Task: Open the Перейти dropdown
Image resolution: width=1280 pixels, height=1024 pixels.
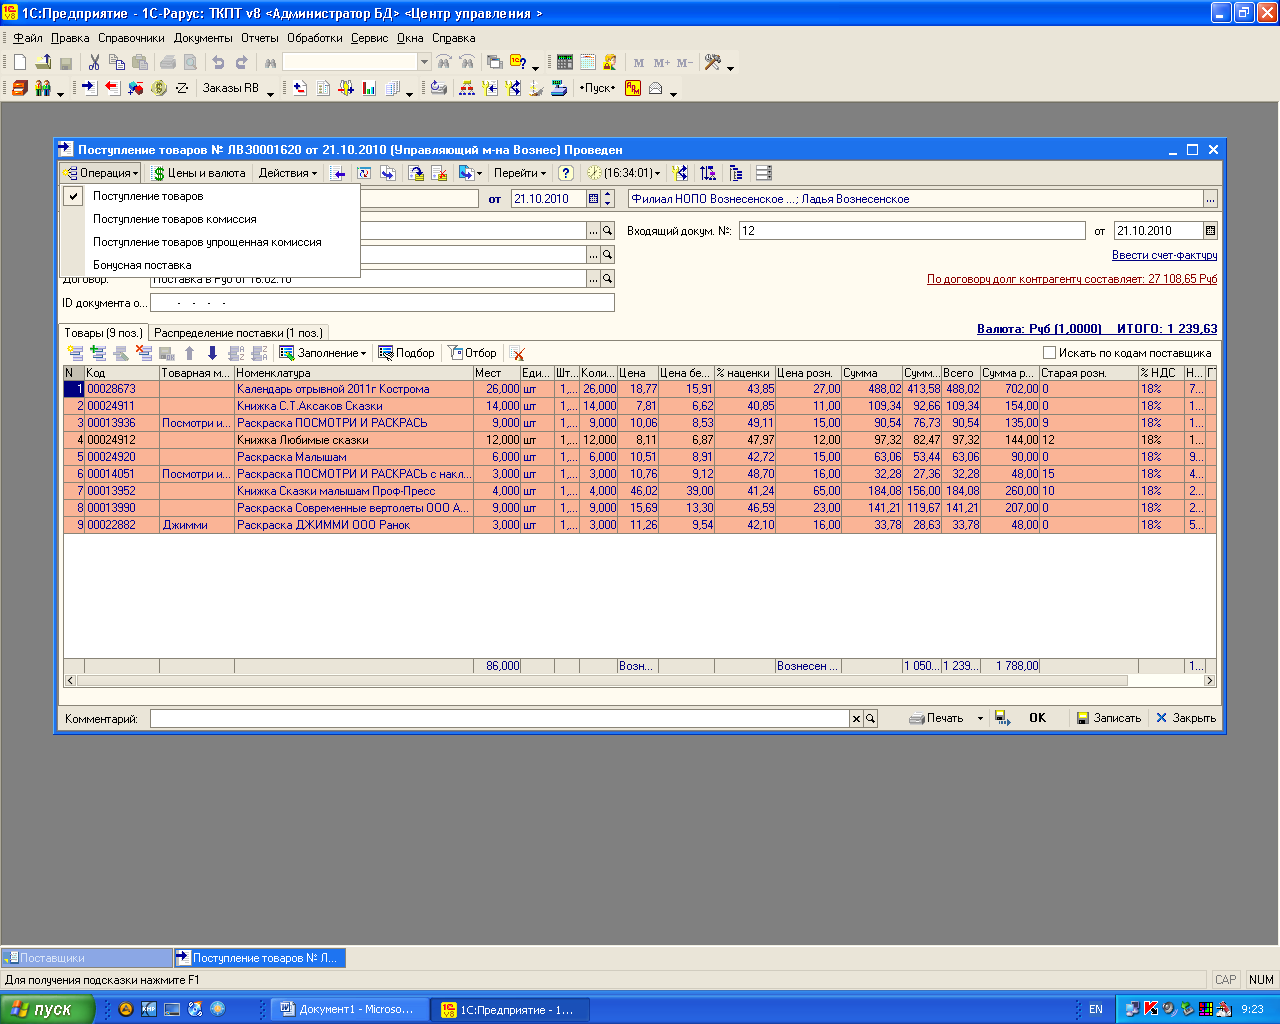Action: click(x=520, y=173)
